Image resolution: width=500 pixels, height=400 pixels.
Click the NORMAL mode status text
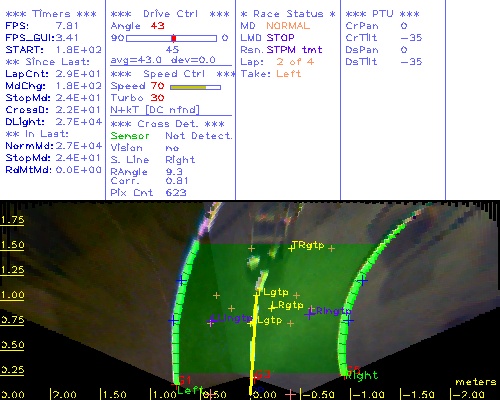click(x=288, y=26)
